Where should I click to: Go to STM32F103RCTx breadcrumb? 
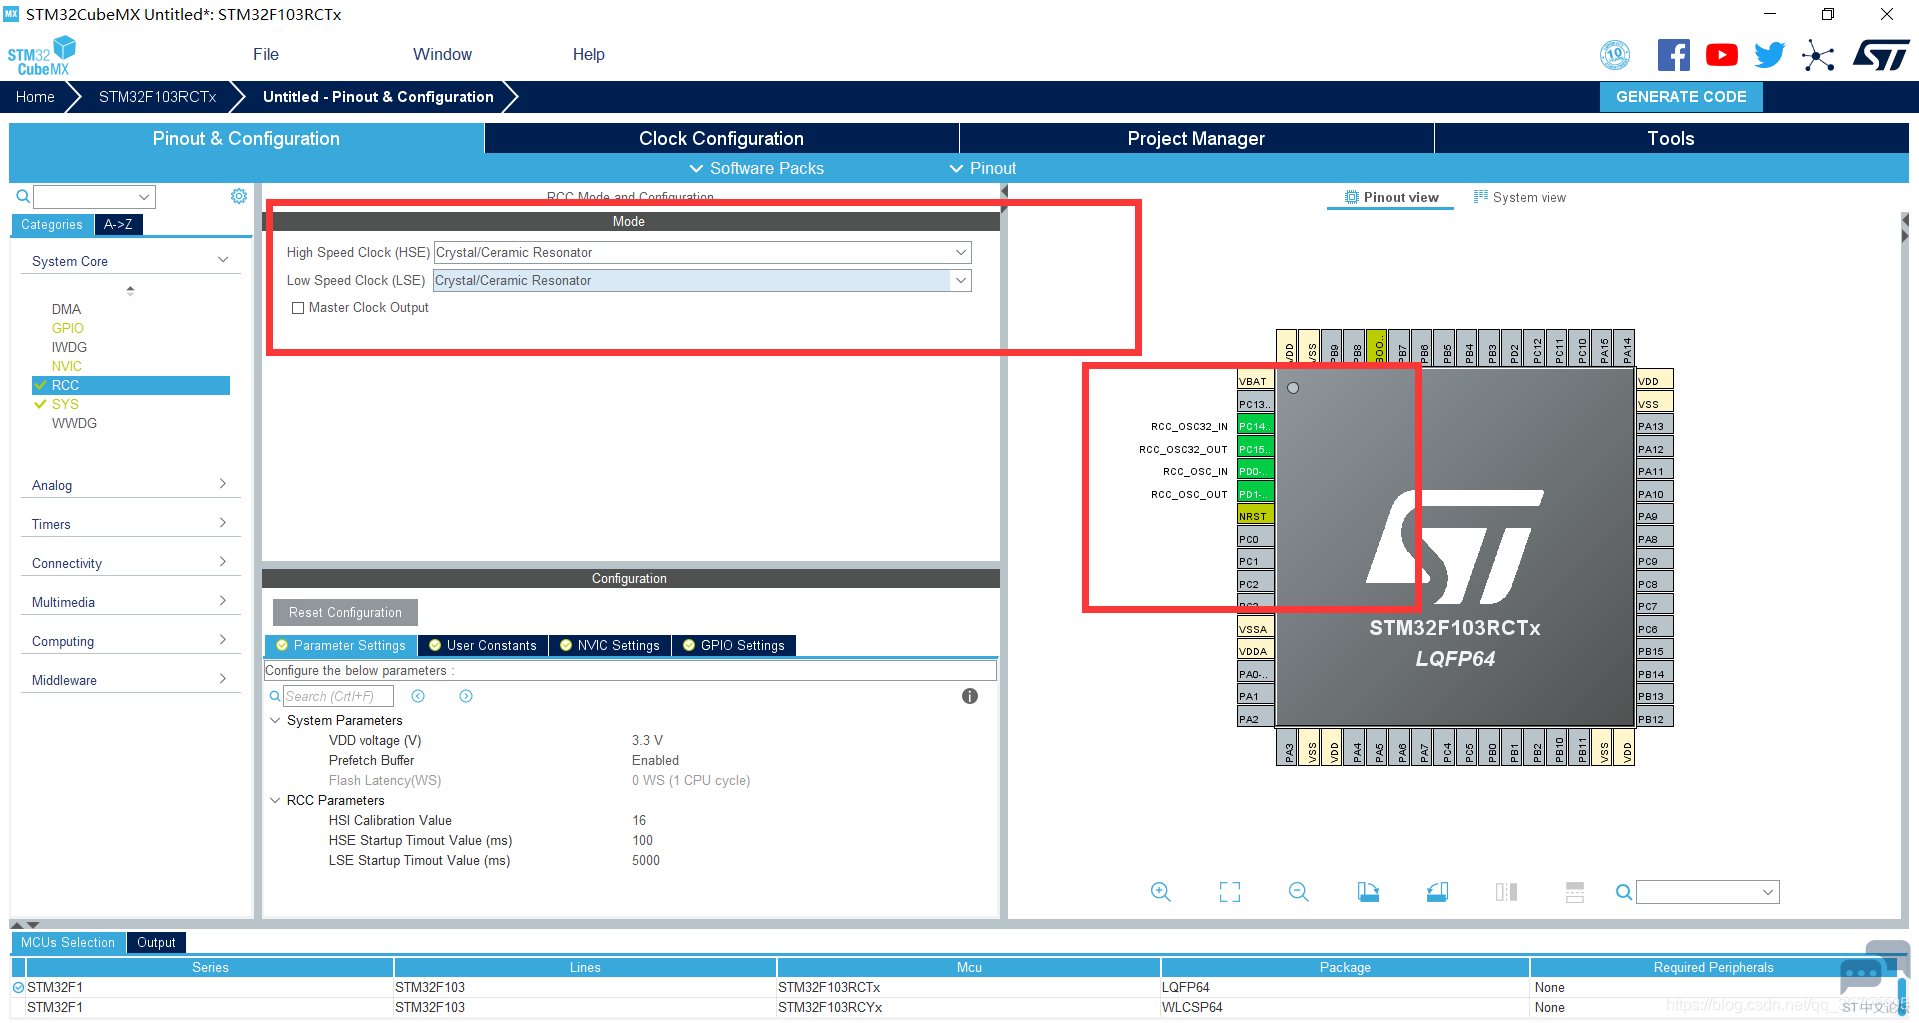pyautogui.click(x=157, y=97)
